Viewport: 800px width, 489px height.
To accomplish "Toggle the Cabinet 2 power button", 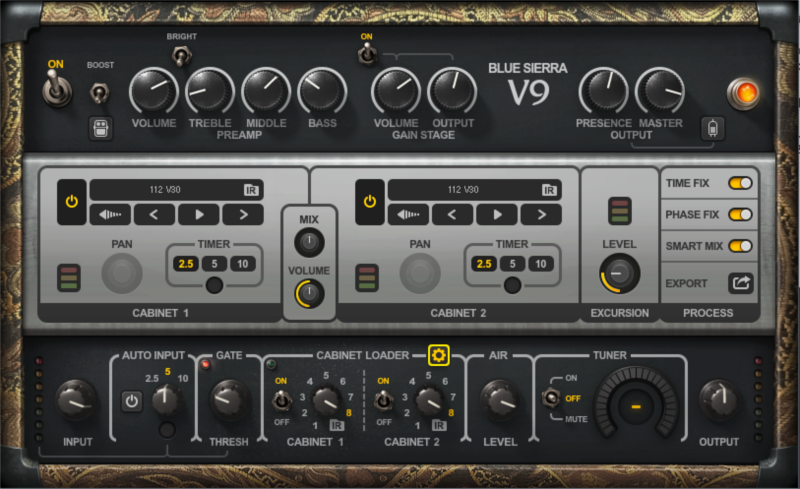I will tap(369, 202).
